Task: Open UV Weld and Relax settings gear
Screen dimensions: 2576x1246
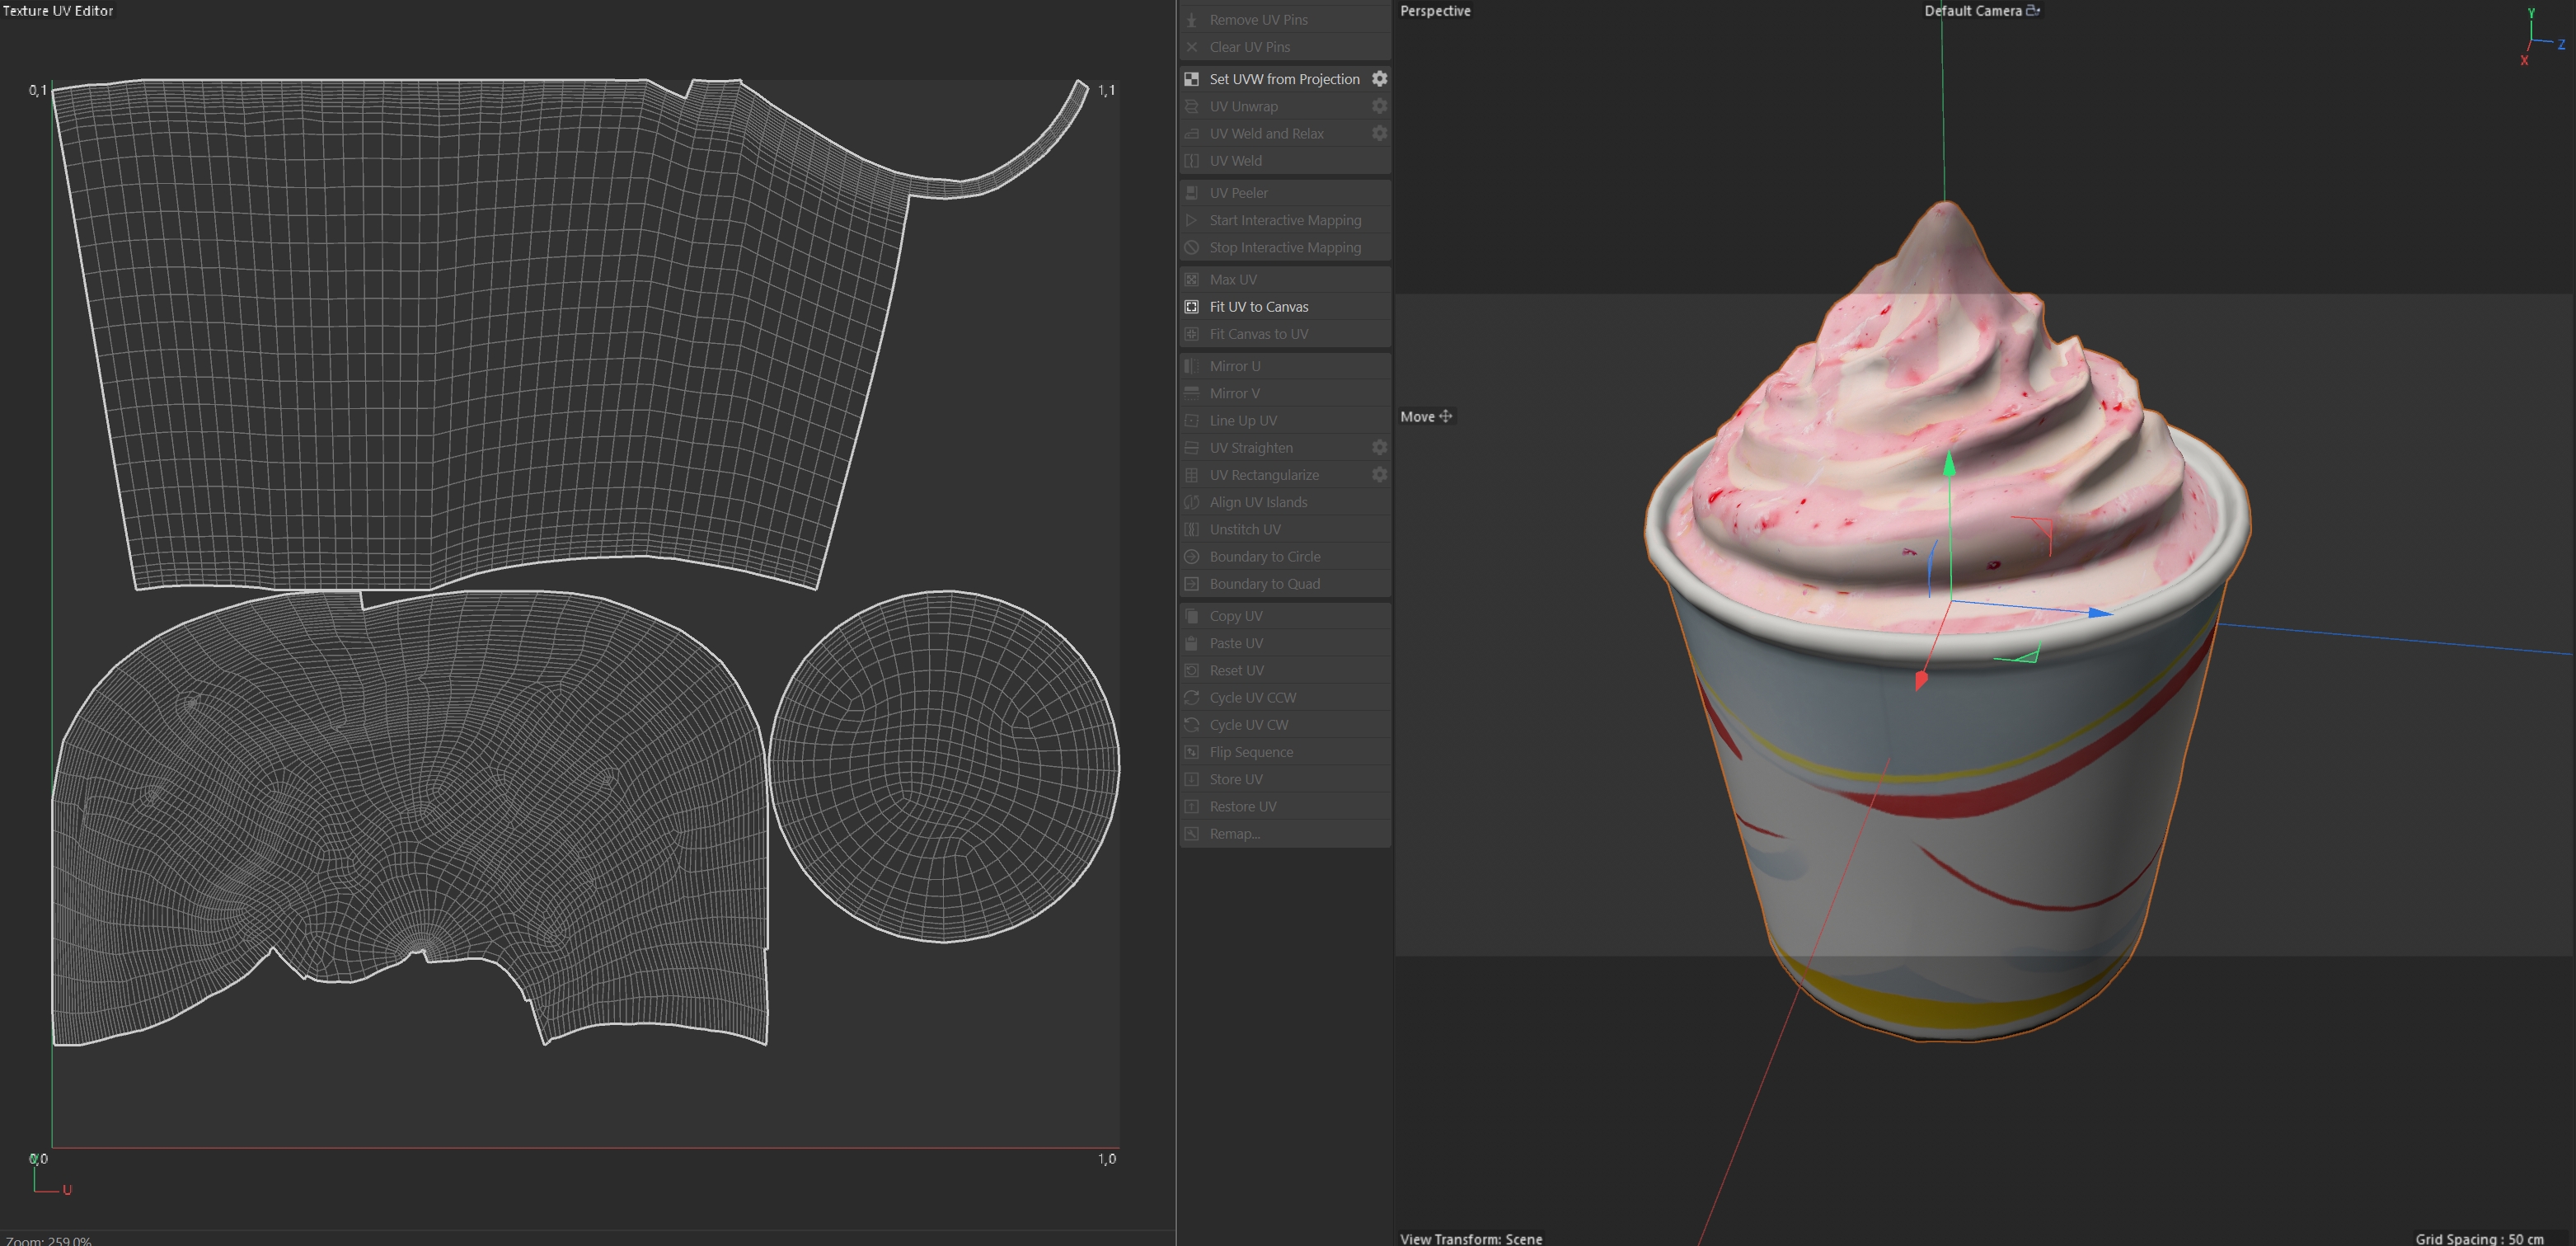Action: tap(1379, 133)
